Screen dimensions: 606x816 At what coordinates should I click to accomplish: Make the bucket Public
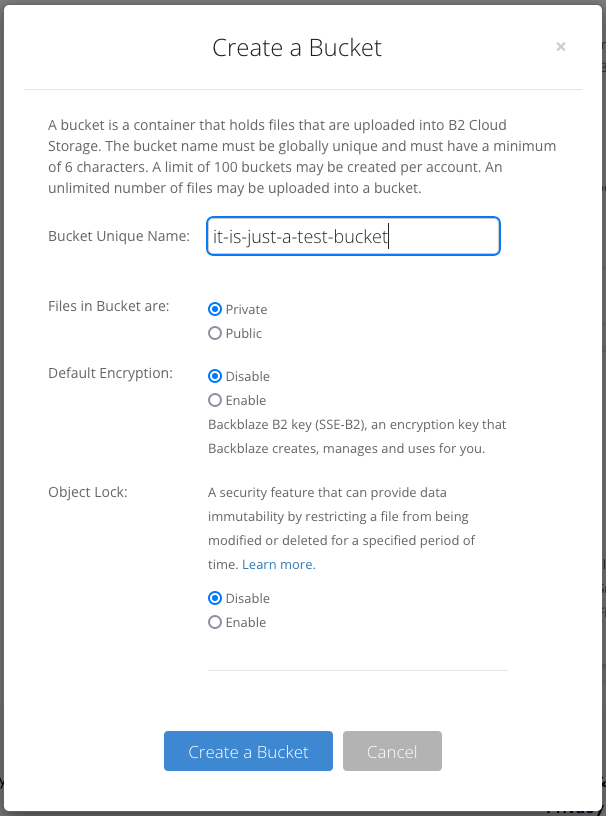215,333
